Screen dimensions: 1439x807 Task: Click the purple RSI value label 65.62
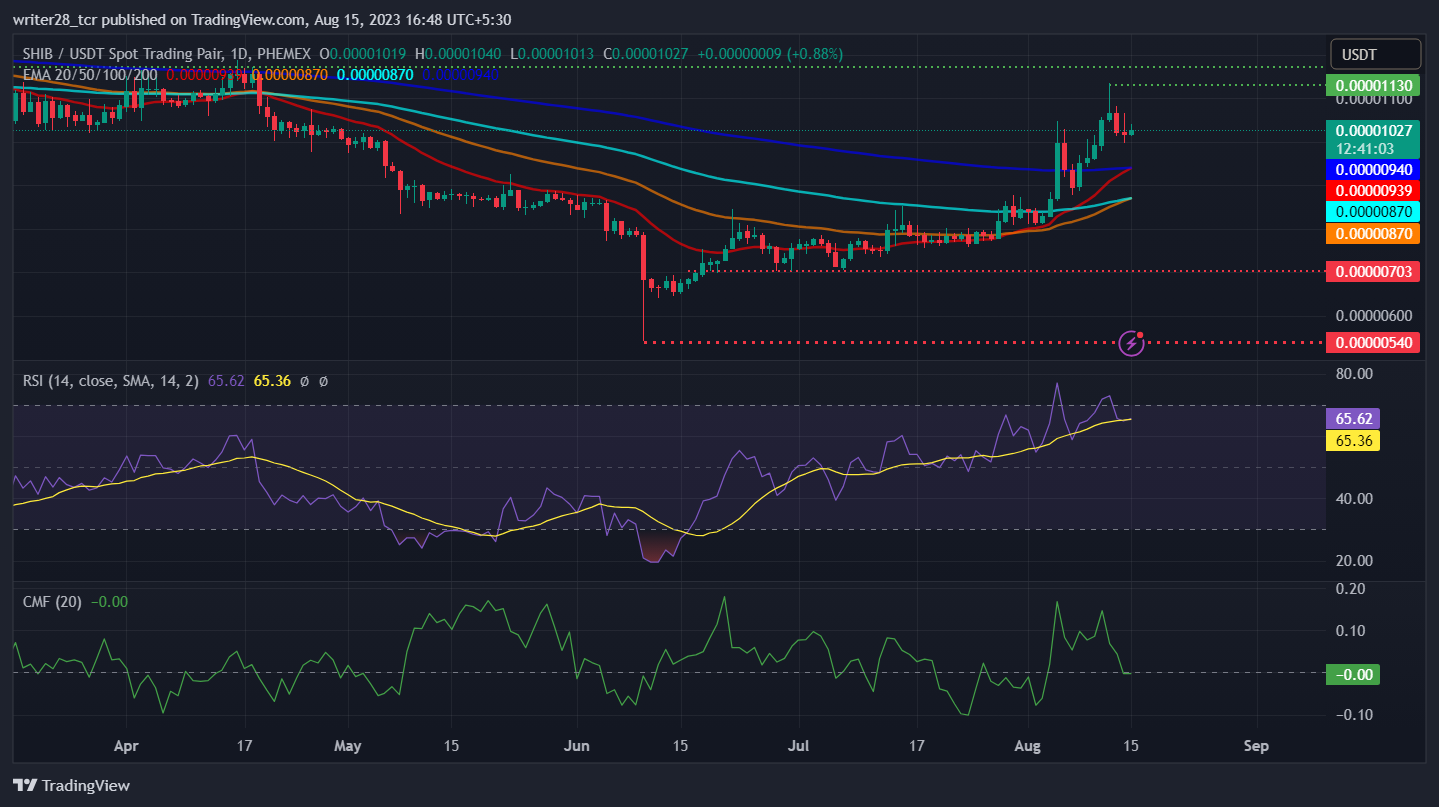[1352, 419]
